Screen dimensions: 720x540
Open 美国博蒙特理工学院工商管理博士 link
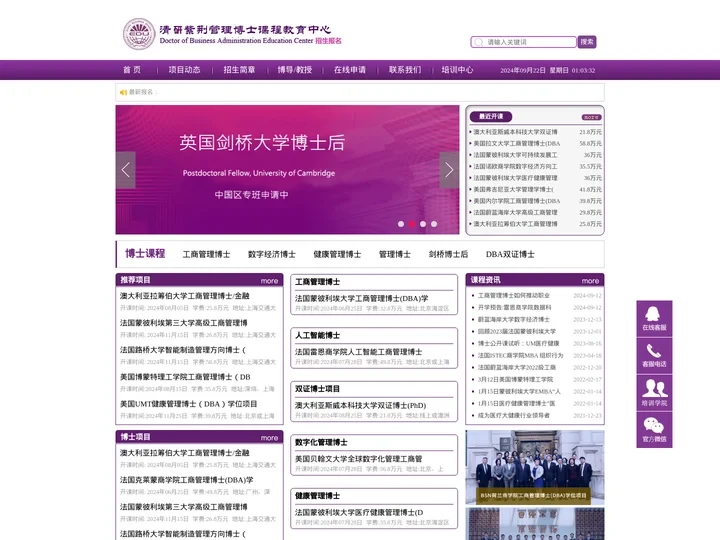coord(185,377)
